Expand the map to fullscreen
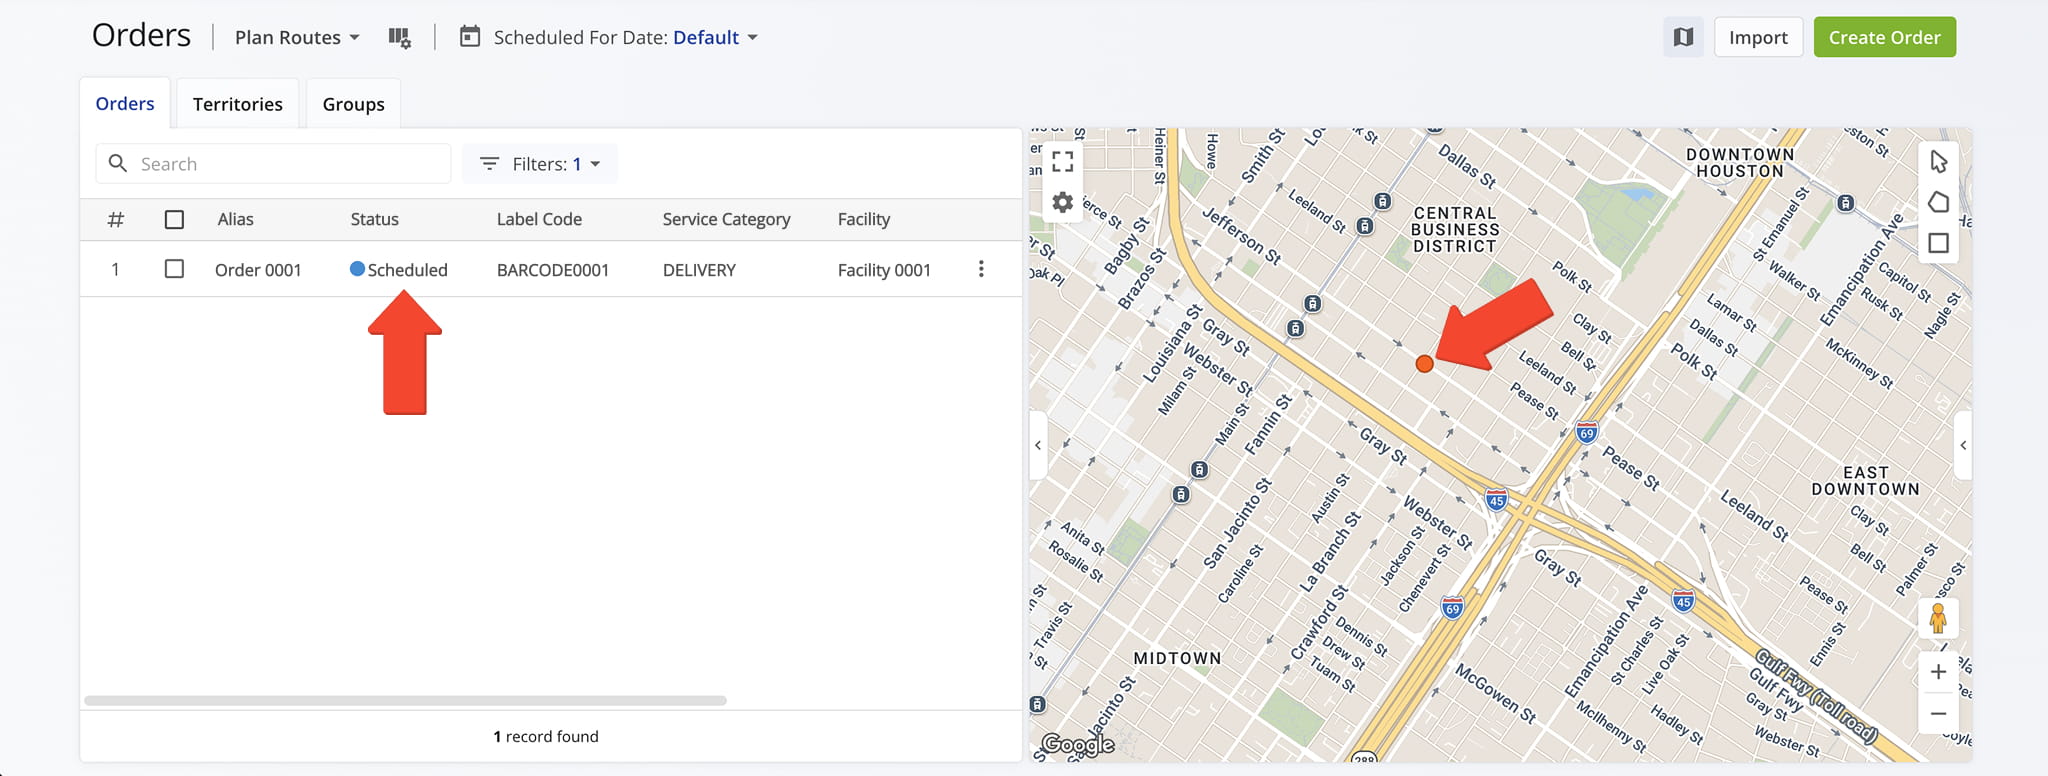The height and width of the screenshot is (776, 2048). (x=1062, y=162)
